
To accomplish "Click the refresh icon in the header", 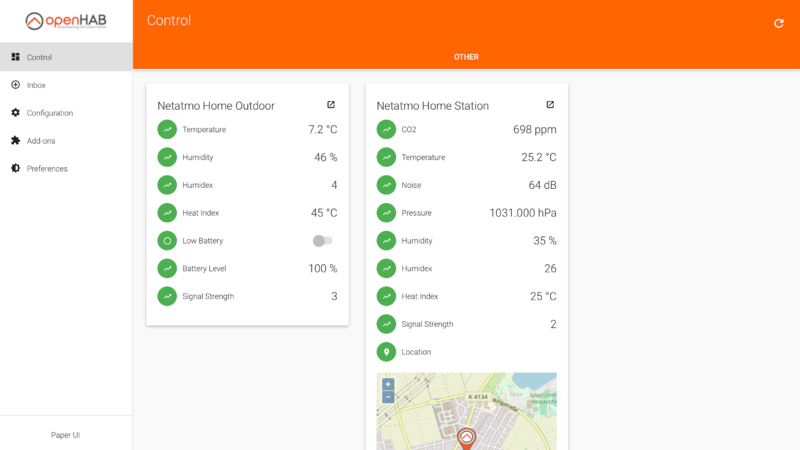I will coord(779,23).
